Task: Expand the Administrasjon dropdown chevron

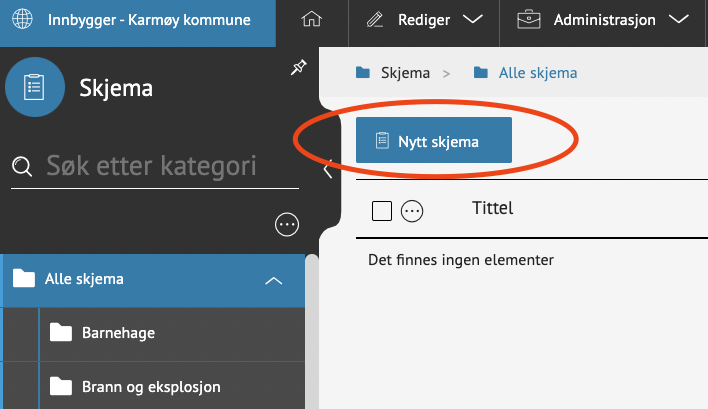Action: 679,19
